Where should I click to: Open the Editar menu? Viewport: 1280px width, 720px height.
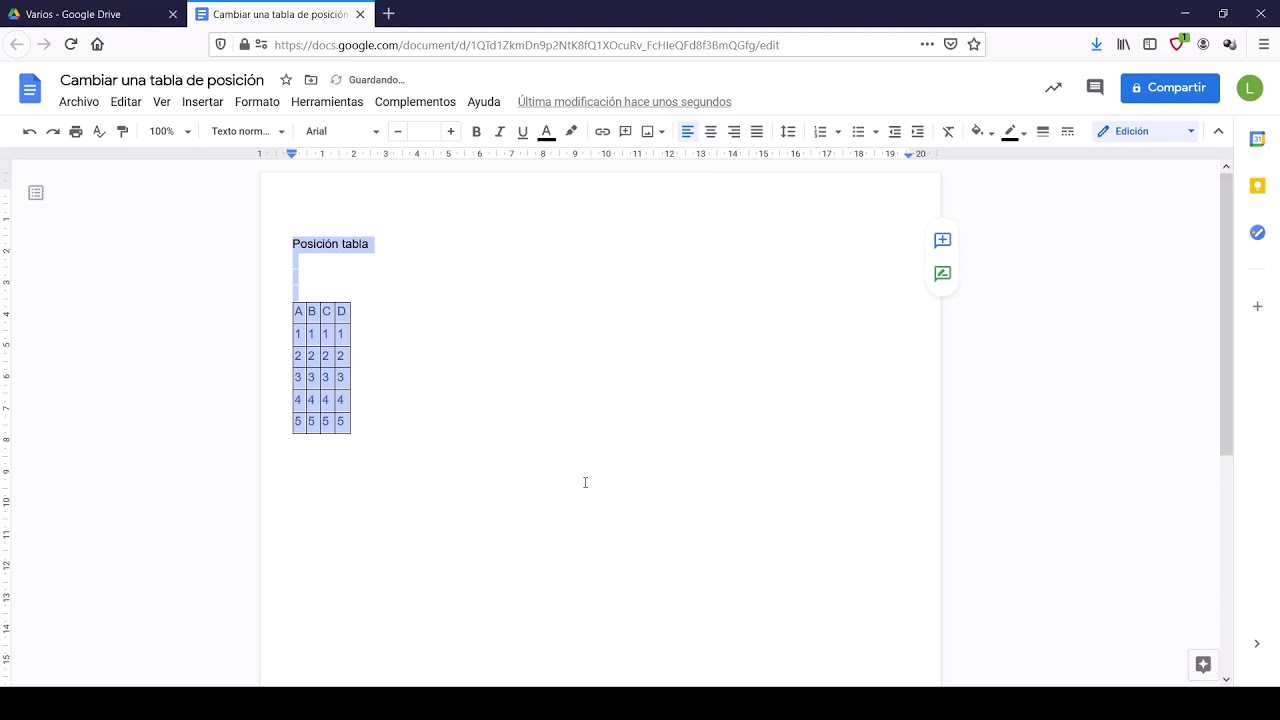pyautogui.click(x=126, y=102)
